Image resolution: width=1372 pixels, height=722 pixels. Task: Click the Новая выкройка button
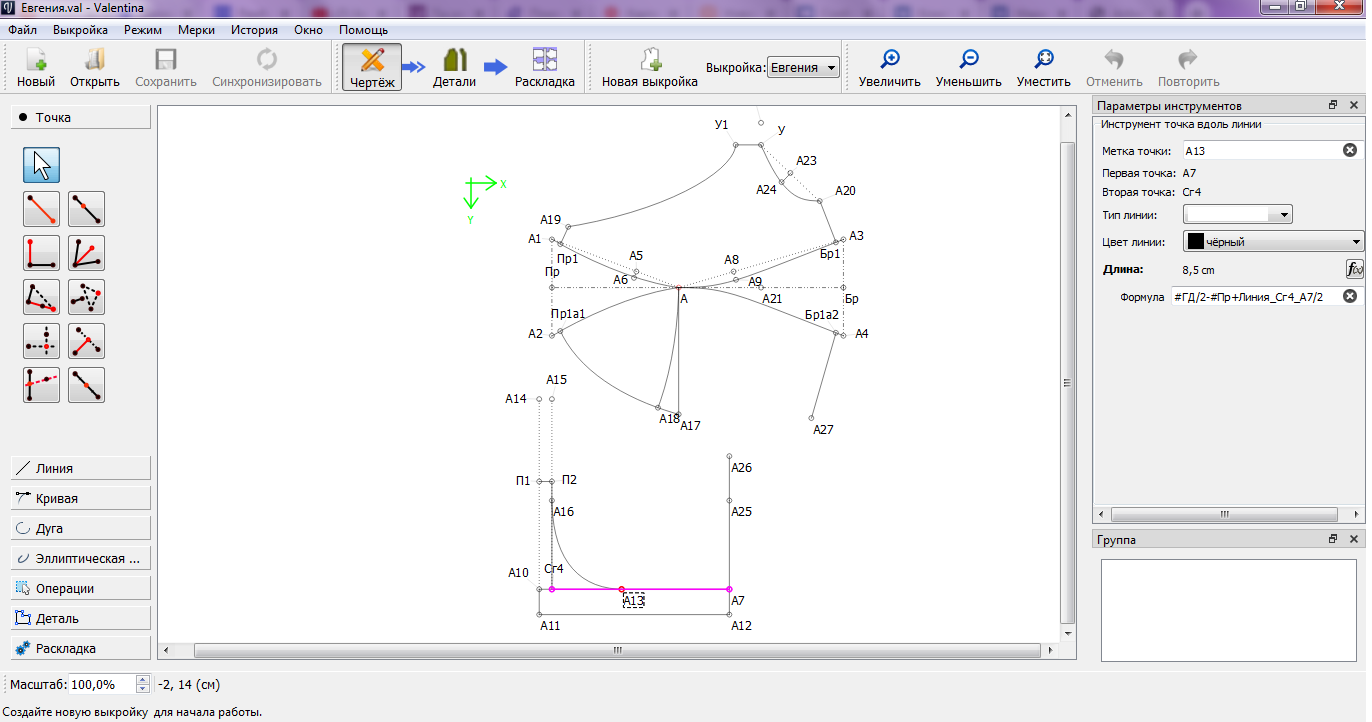tap(649, 68)
